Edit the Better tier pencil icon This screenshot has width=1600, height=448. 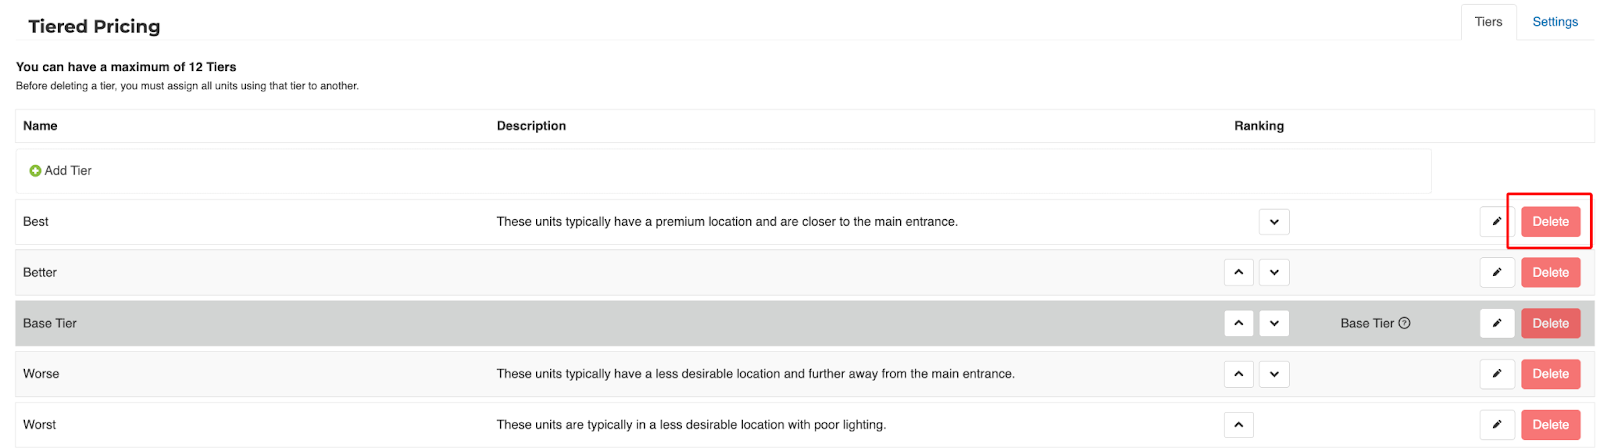pyautogui.click(x=1497, y=272)
